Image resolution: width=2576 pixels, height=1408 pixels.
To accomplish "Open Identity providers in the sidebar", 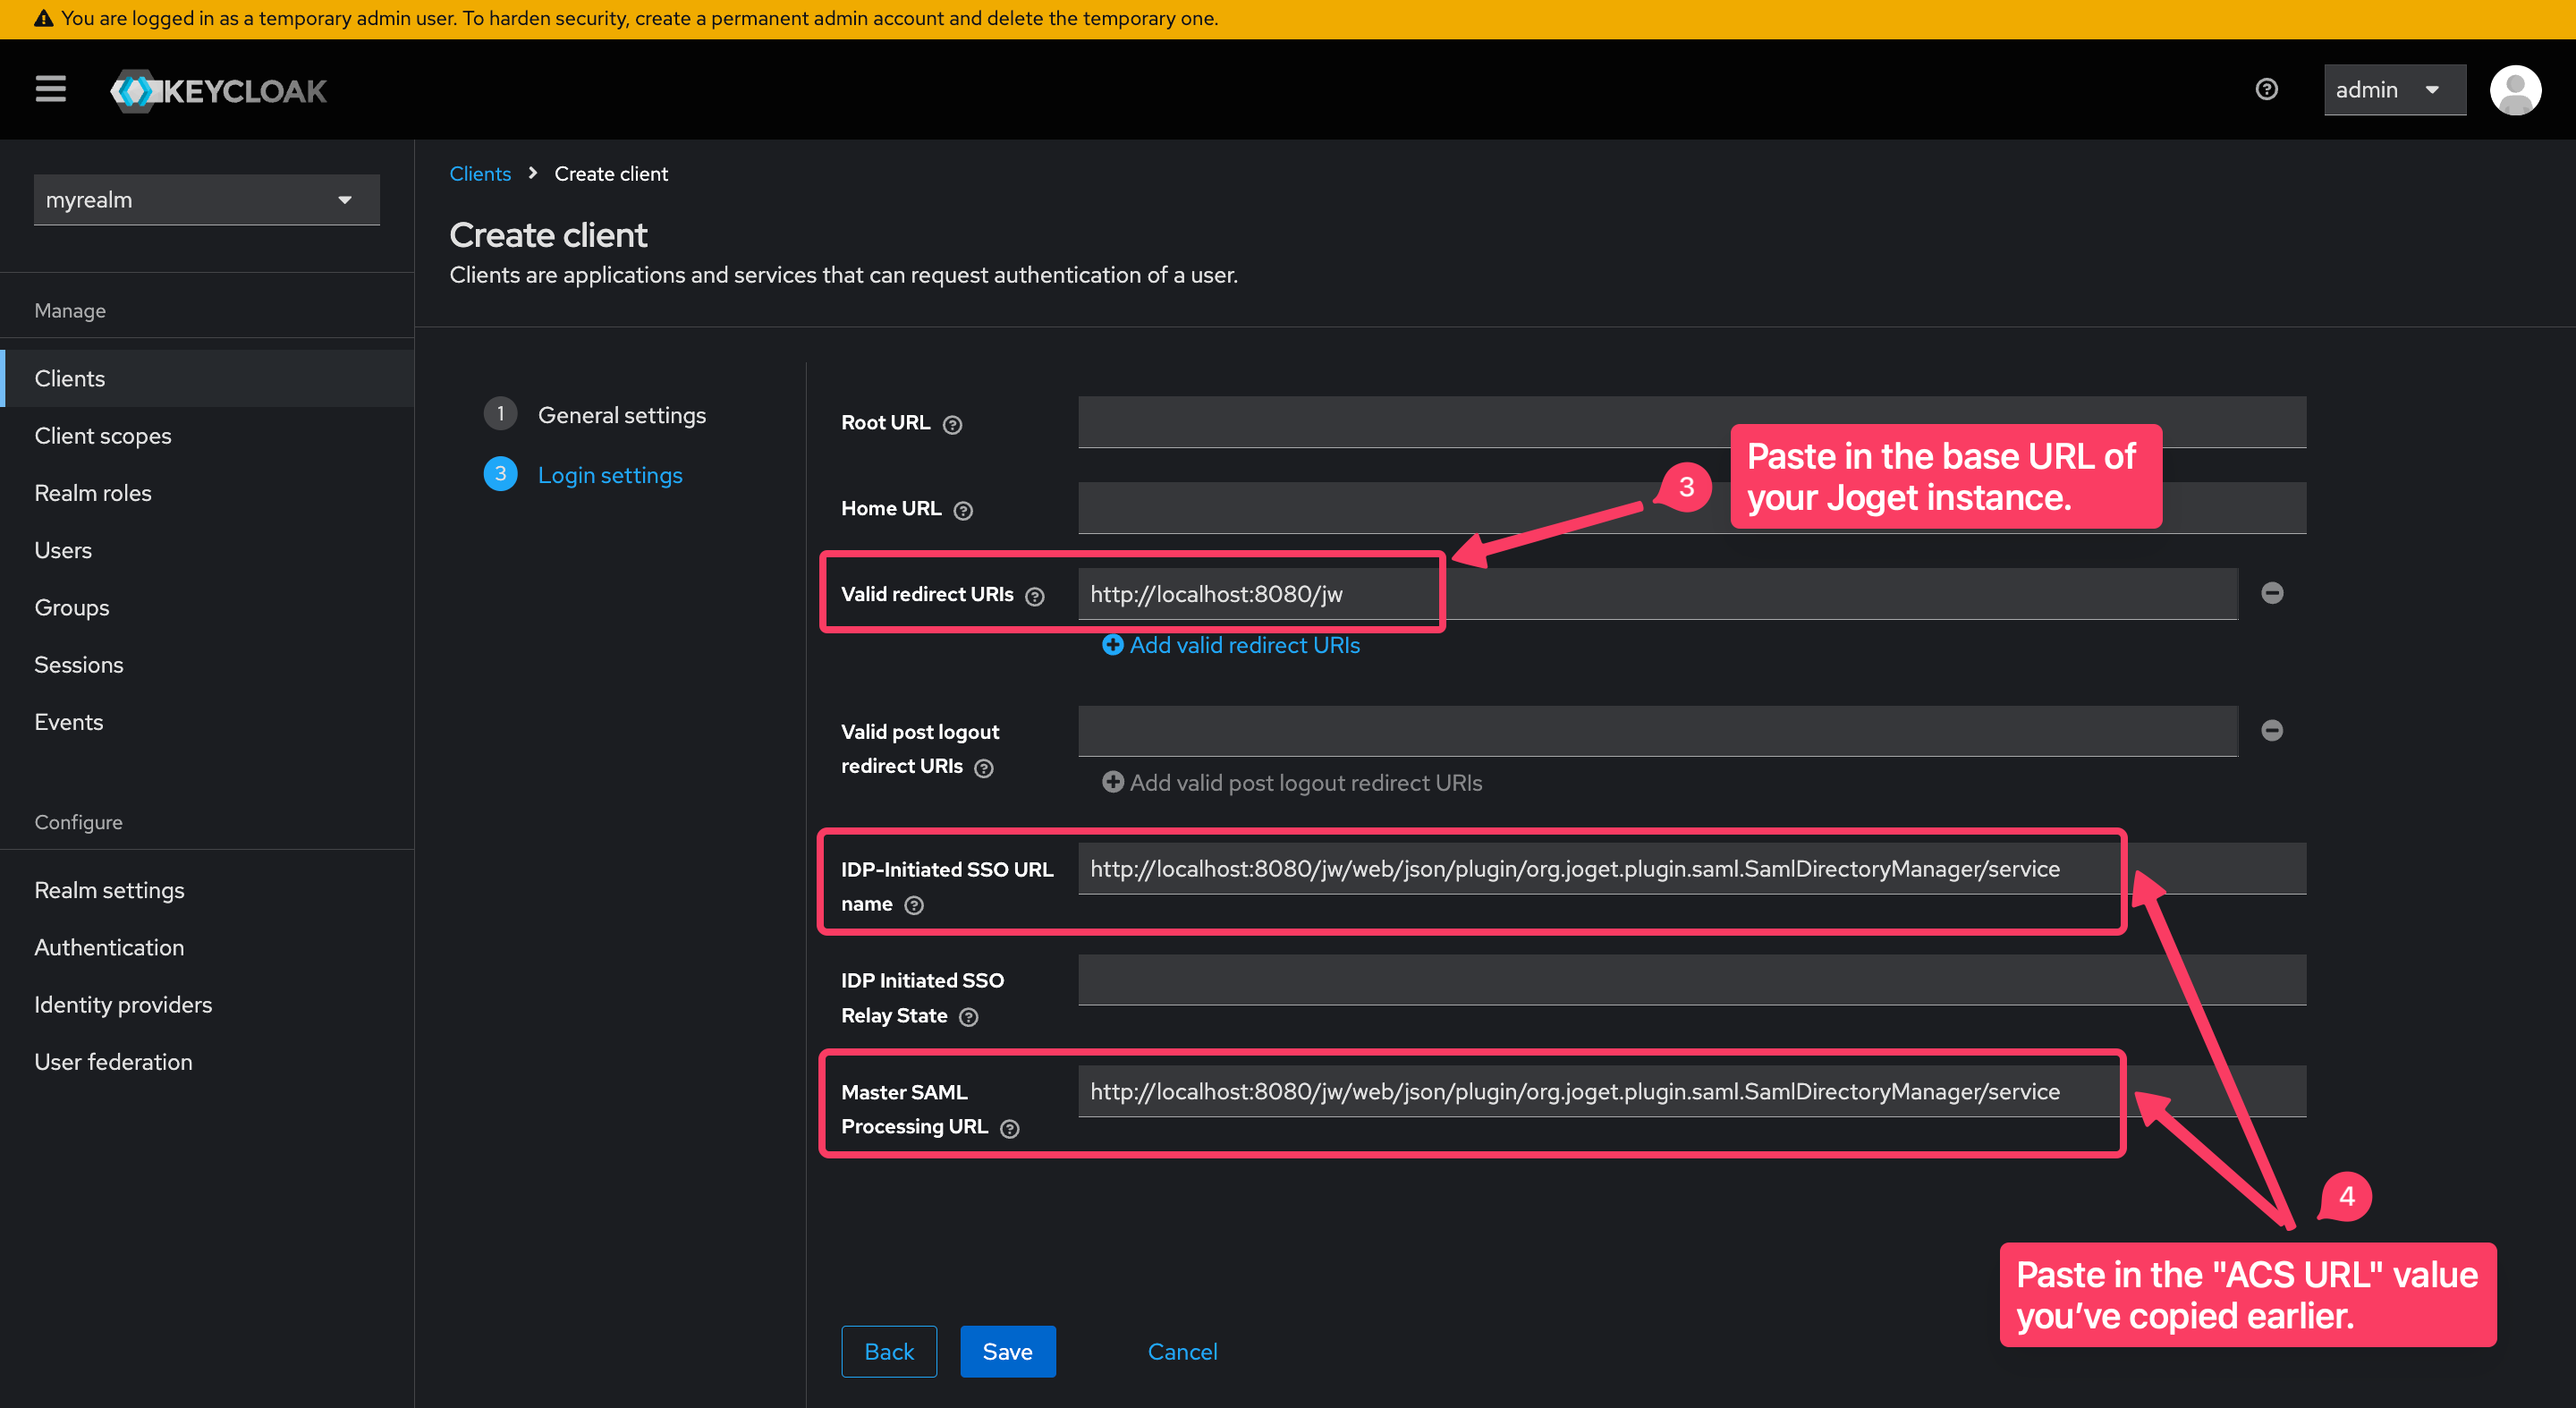I will click(207, 1005).
